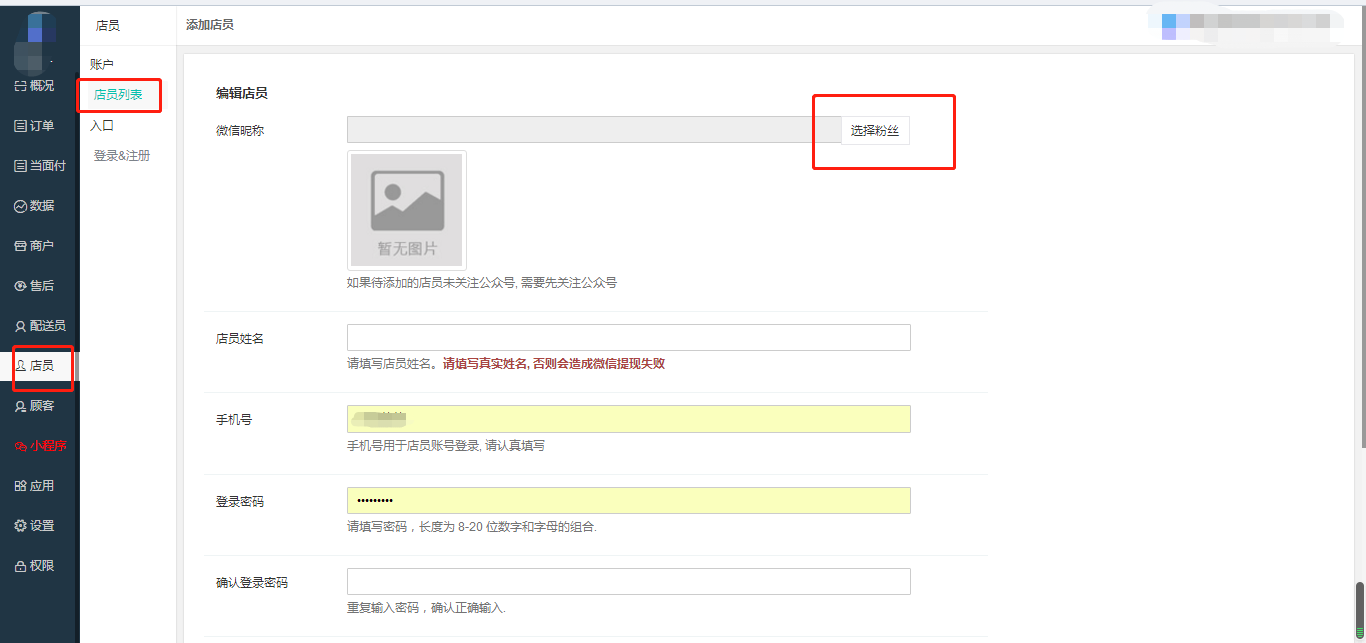
Task: Focus the 店员姓名 input field
Action: click(x=629, y=338)
